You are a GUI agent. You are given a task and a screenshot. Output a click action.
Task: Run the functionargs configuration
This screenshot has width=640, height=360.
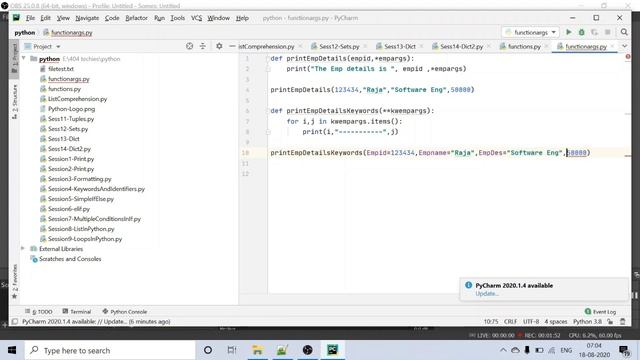pyautogui.click(x=568, y=32)
